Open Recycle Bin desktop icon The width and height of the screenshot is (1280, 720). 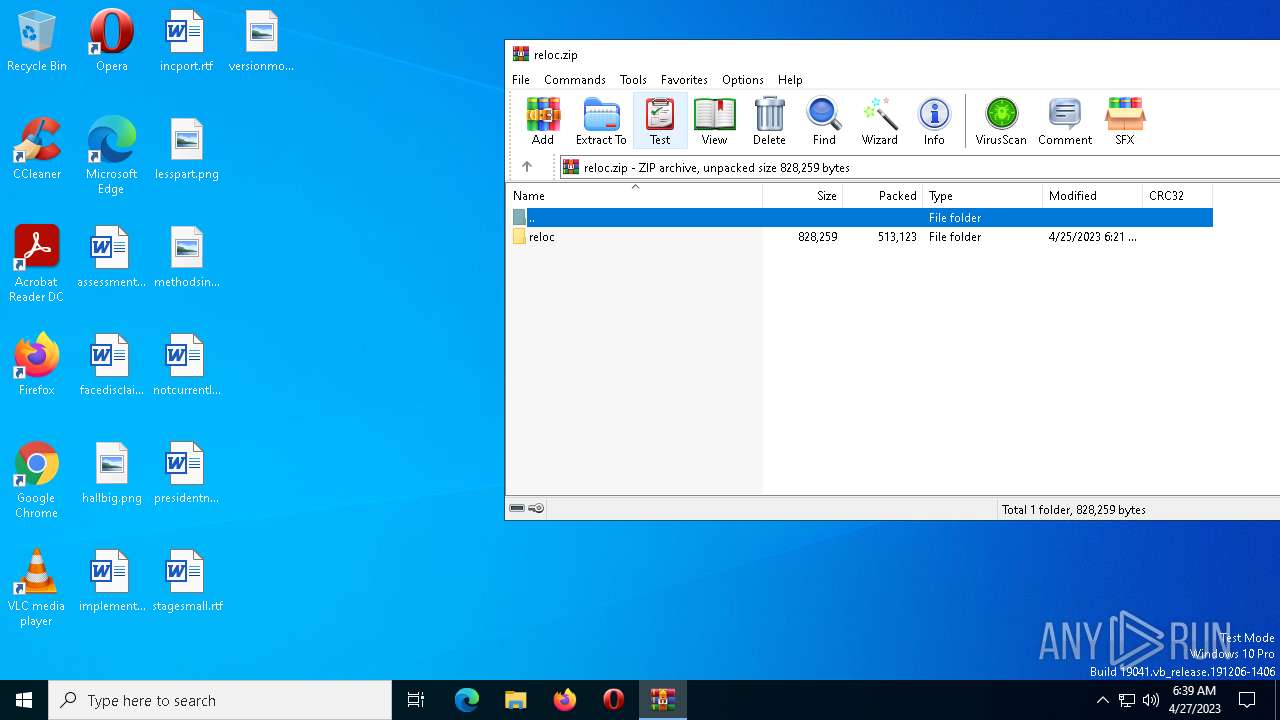[x=37, y=42]
